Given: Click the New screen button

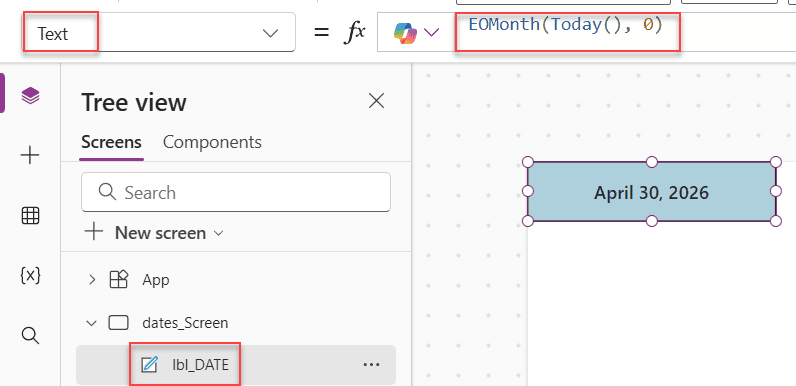Looking at the screenshot, I should tap(154, 233).
